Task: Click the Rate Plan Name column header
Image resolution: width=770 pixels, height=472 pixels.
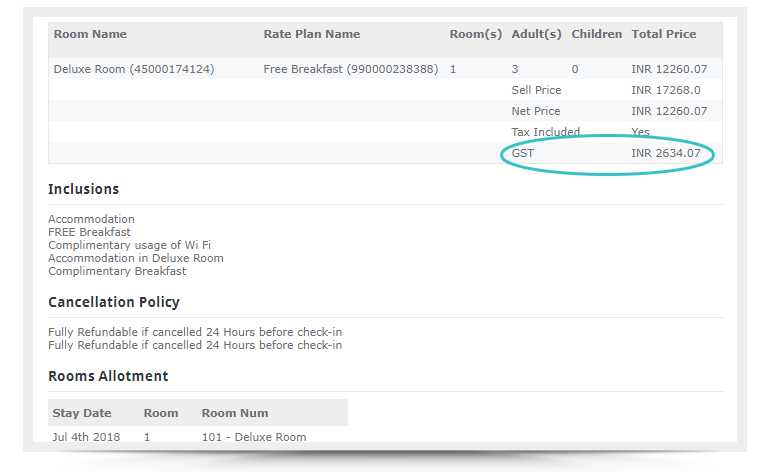Action: 311,34
